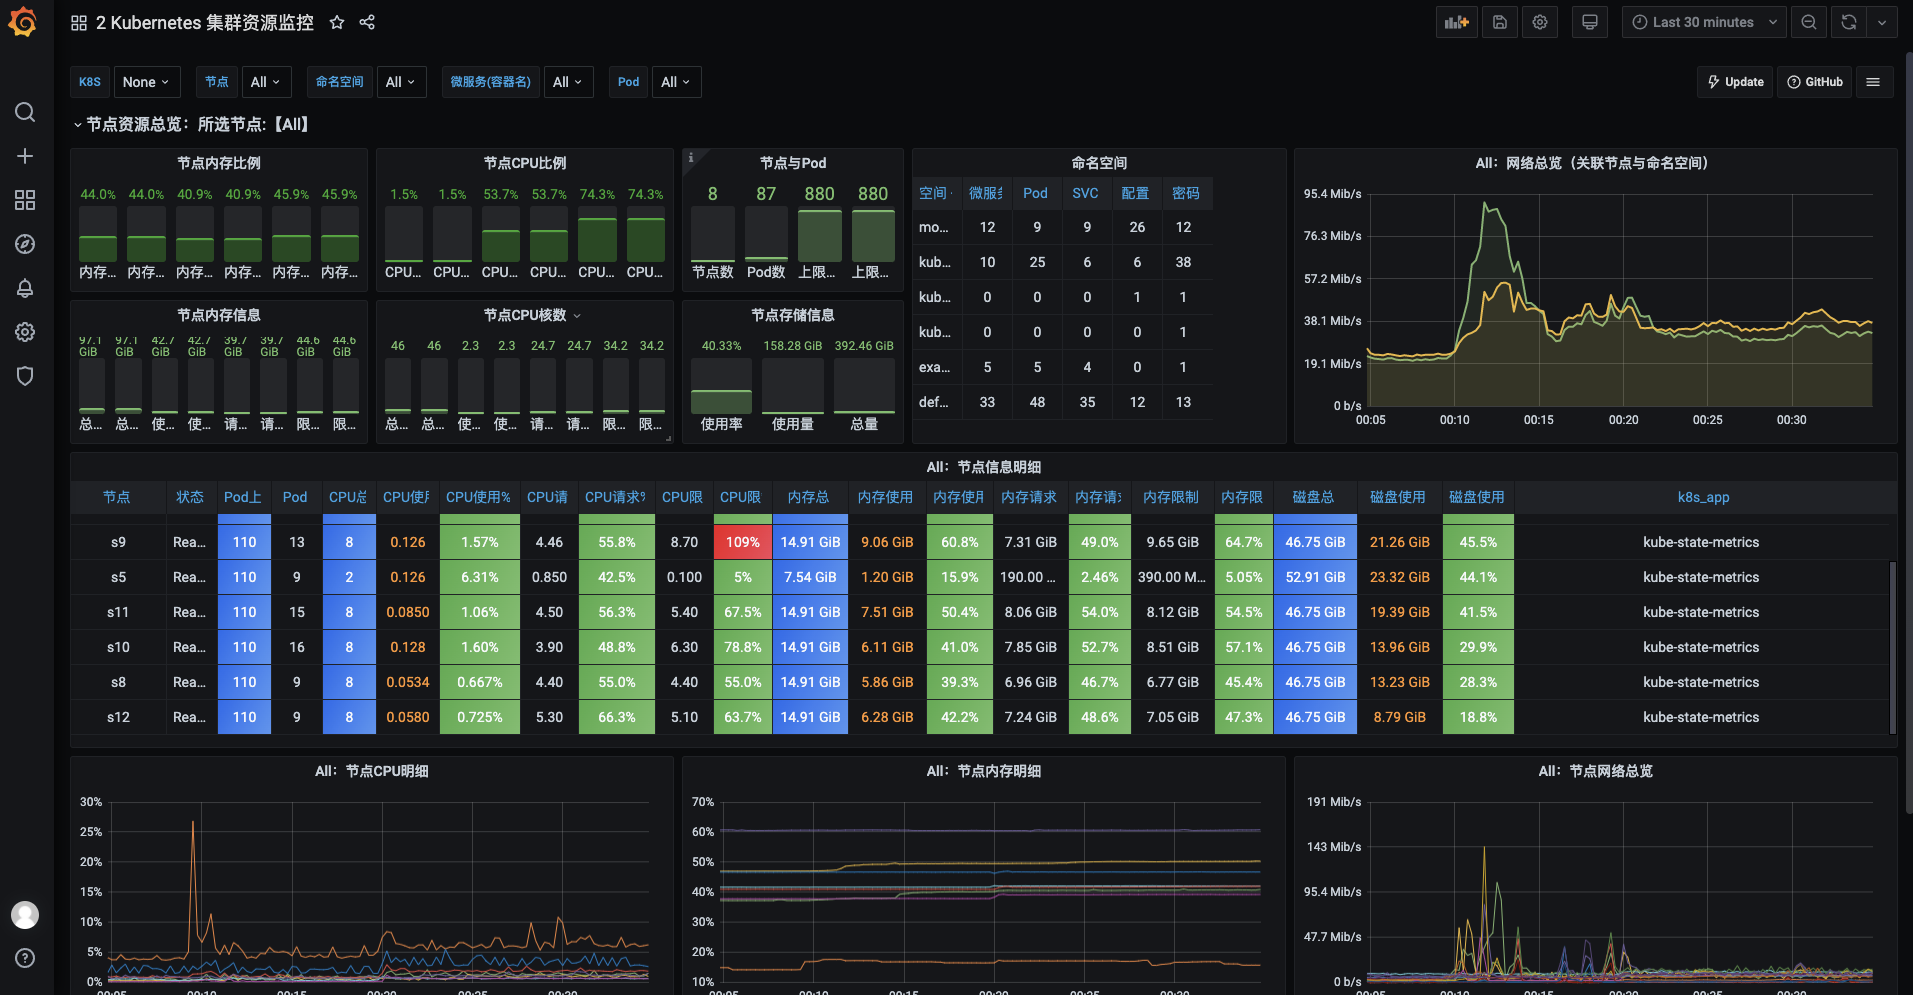Open the All: 节点CPU明细 panel title
The width and height of the screenshot is (1913, 995).
(x=371, y=771)
